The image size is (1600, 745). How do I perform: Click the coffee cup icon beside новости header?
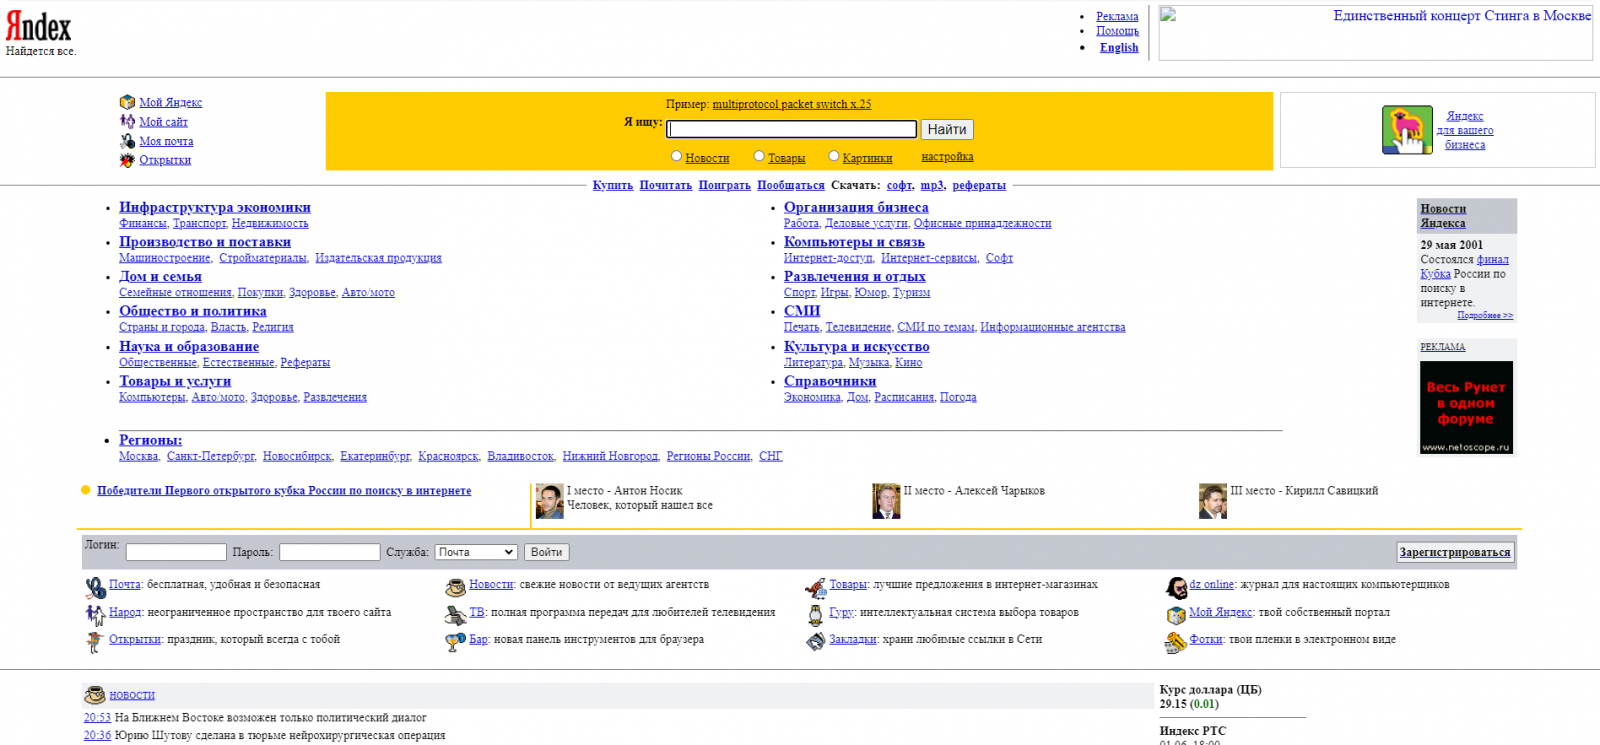pos(96,695)
